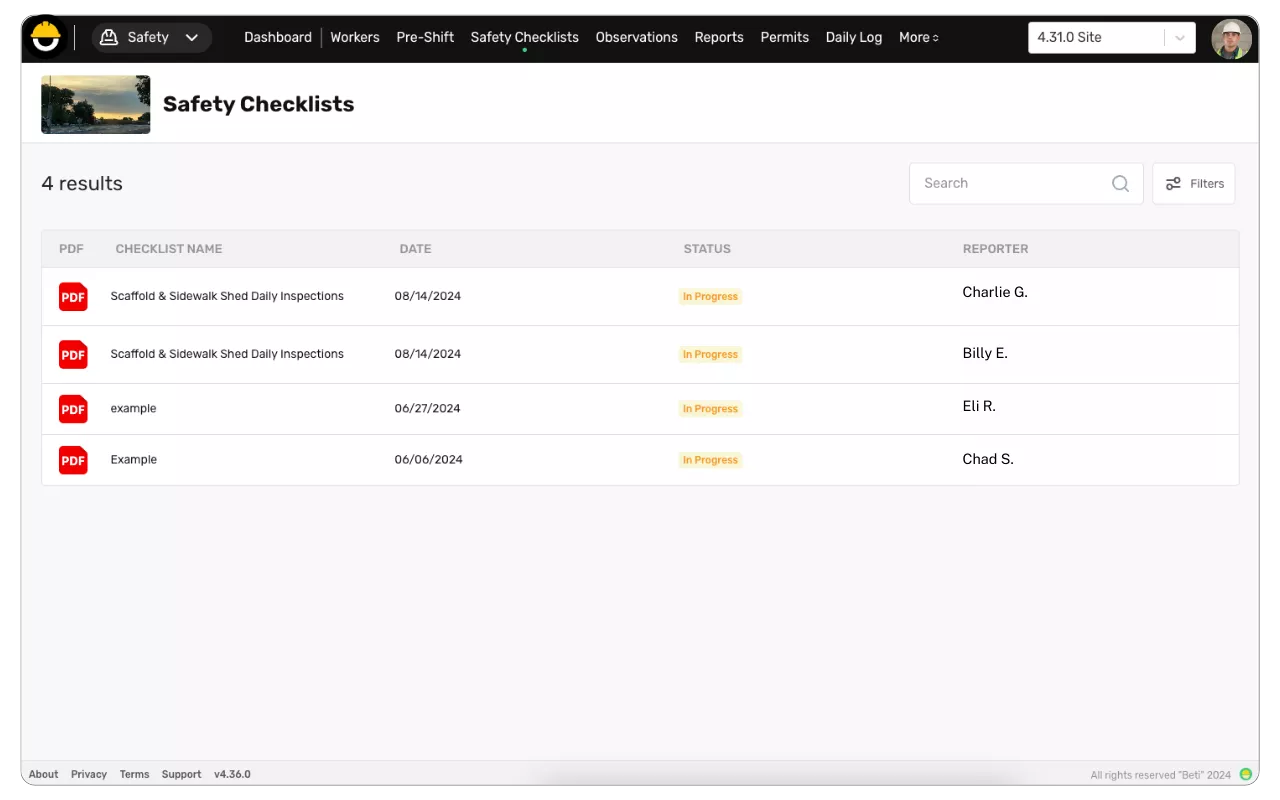The height and width of the screenshot is (800, 1280).
Task: Click the site photo thumbnail
Action: tap(96, 104)
